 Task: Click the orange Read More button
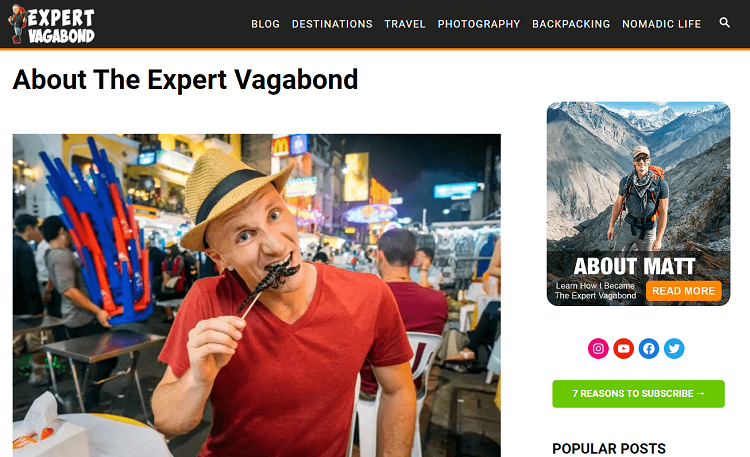[684, 291]
